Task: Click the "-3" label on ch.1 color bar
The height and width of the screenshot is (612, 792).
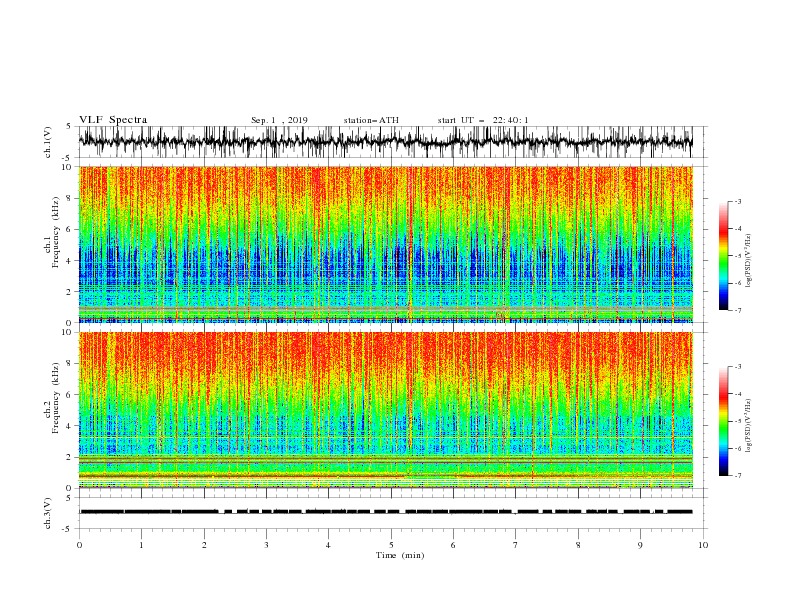Action: (737, 201)
